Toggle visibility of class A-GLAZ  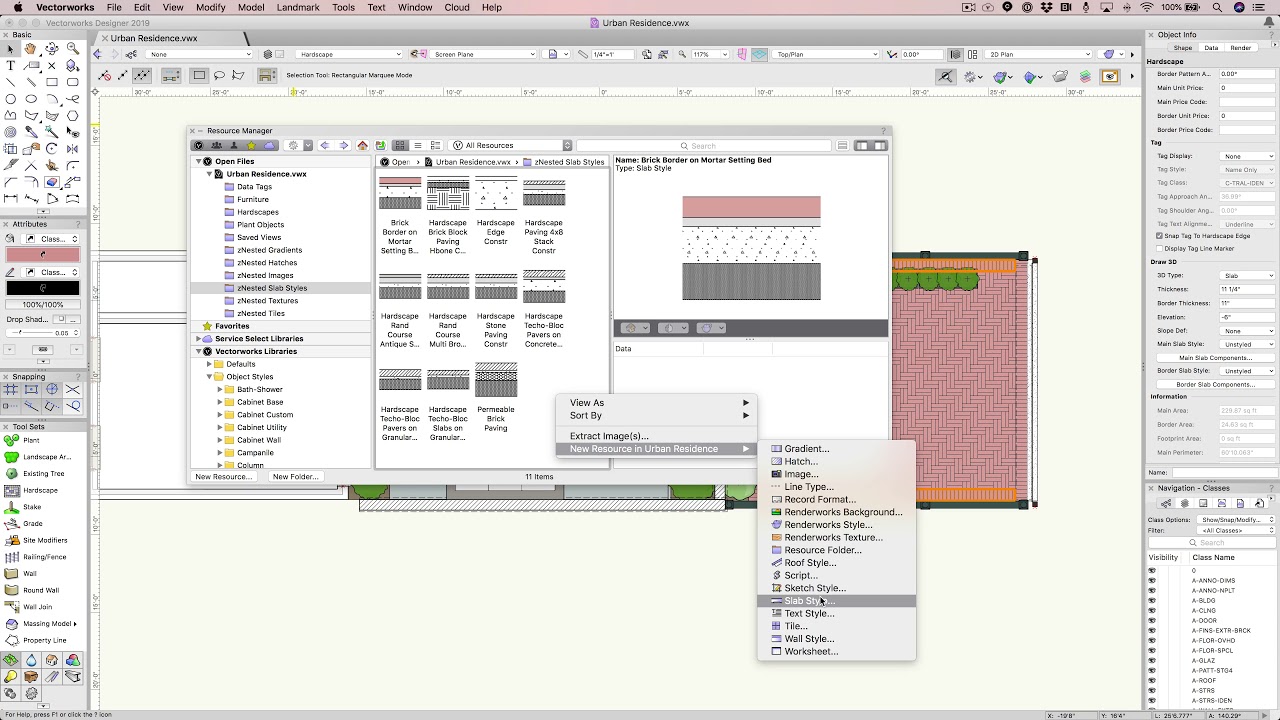point(1152,660)
